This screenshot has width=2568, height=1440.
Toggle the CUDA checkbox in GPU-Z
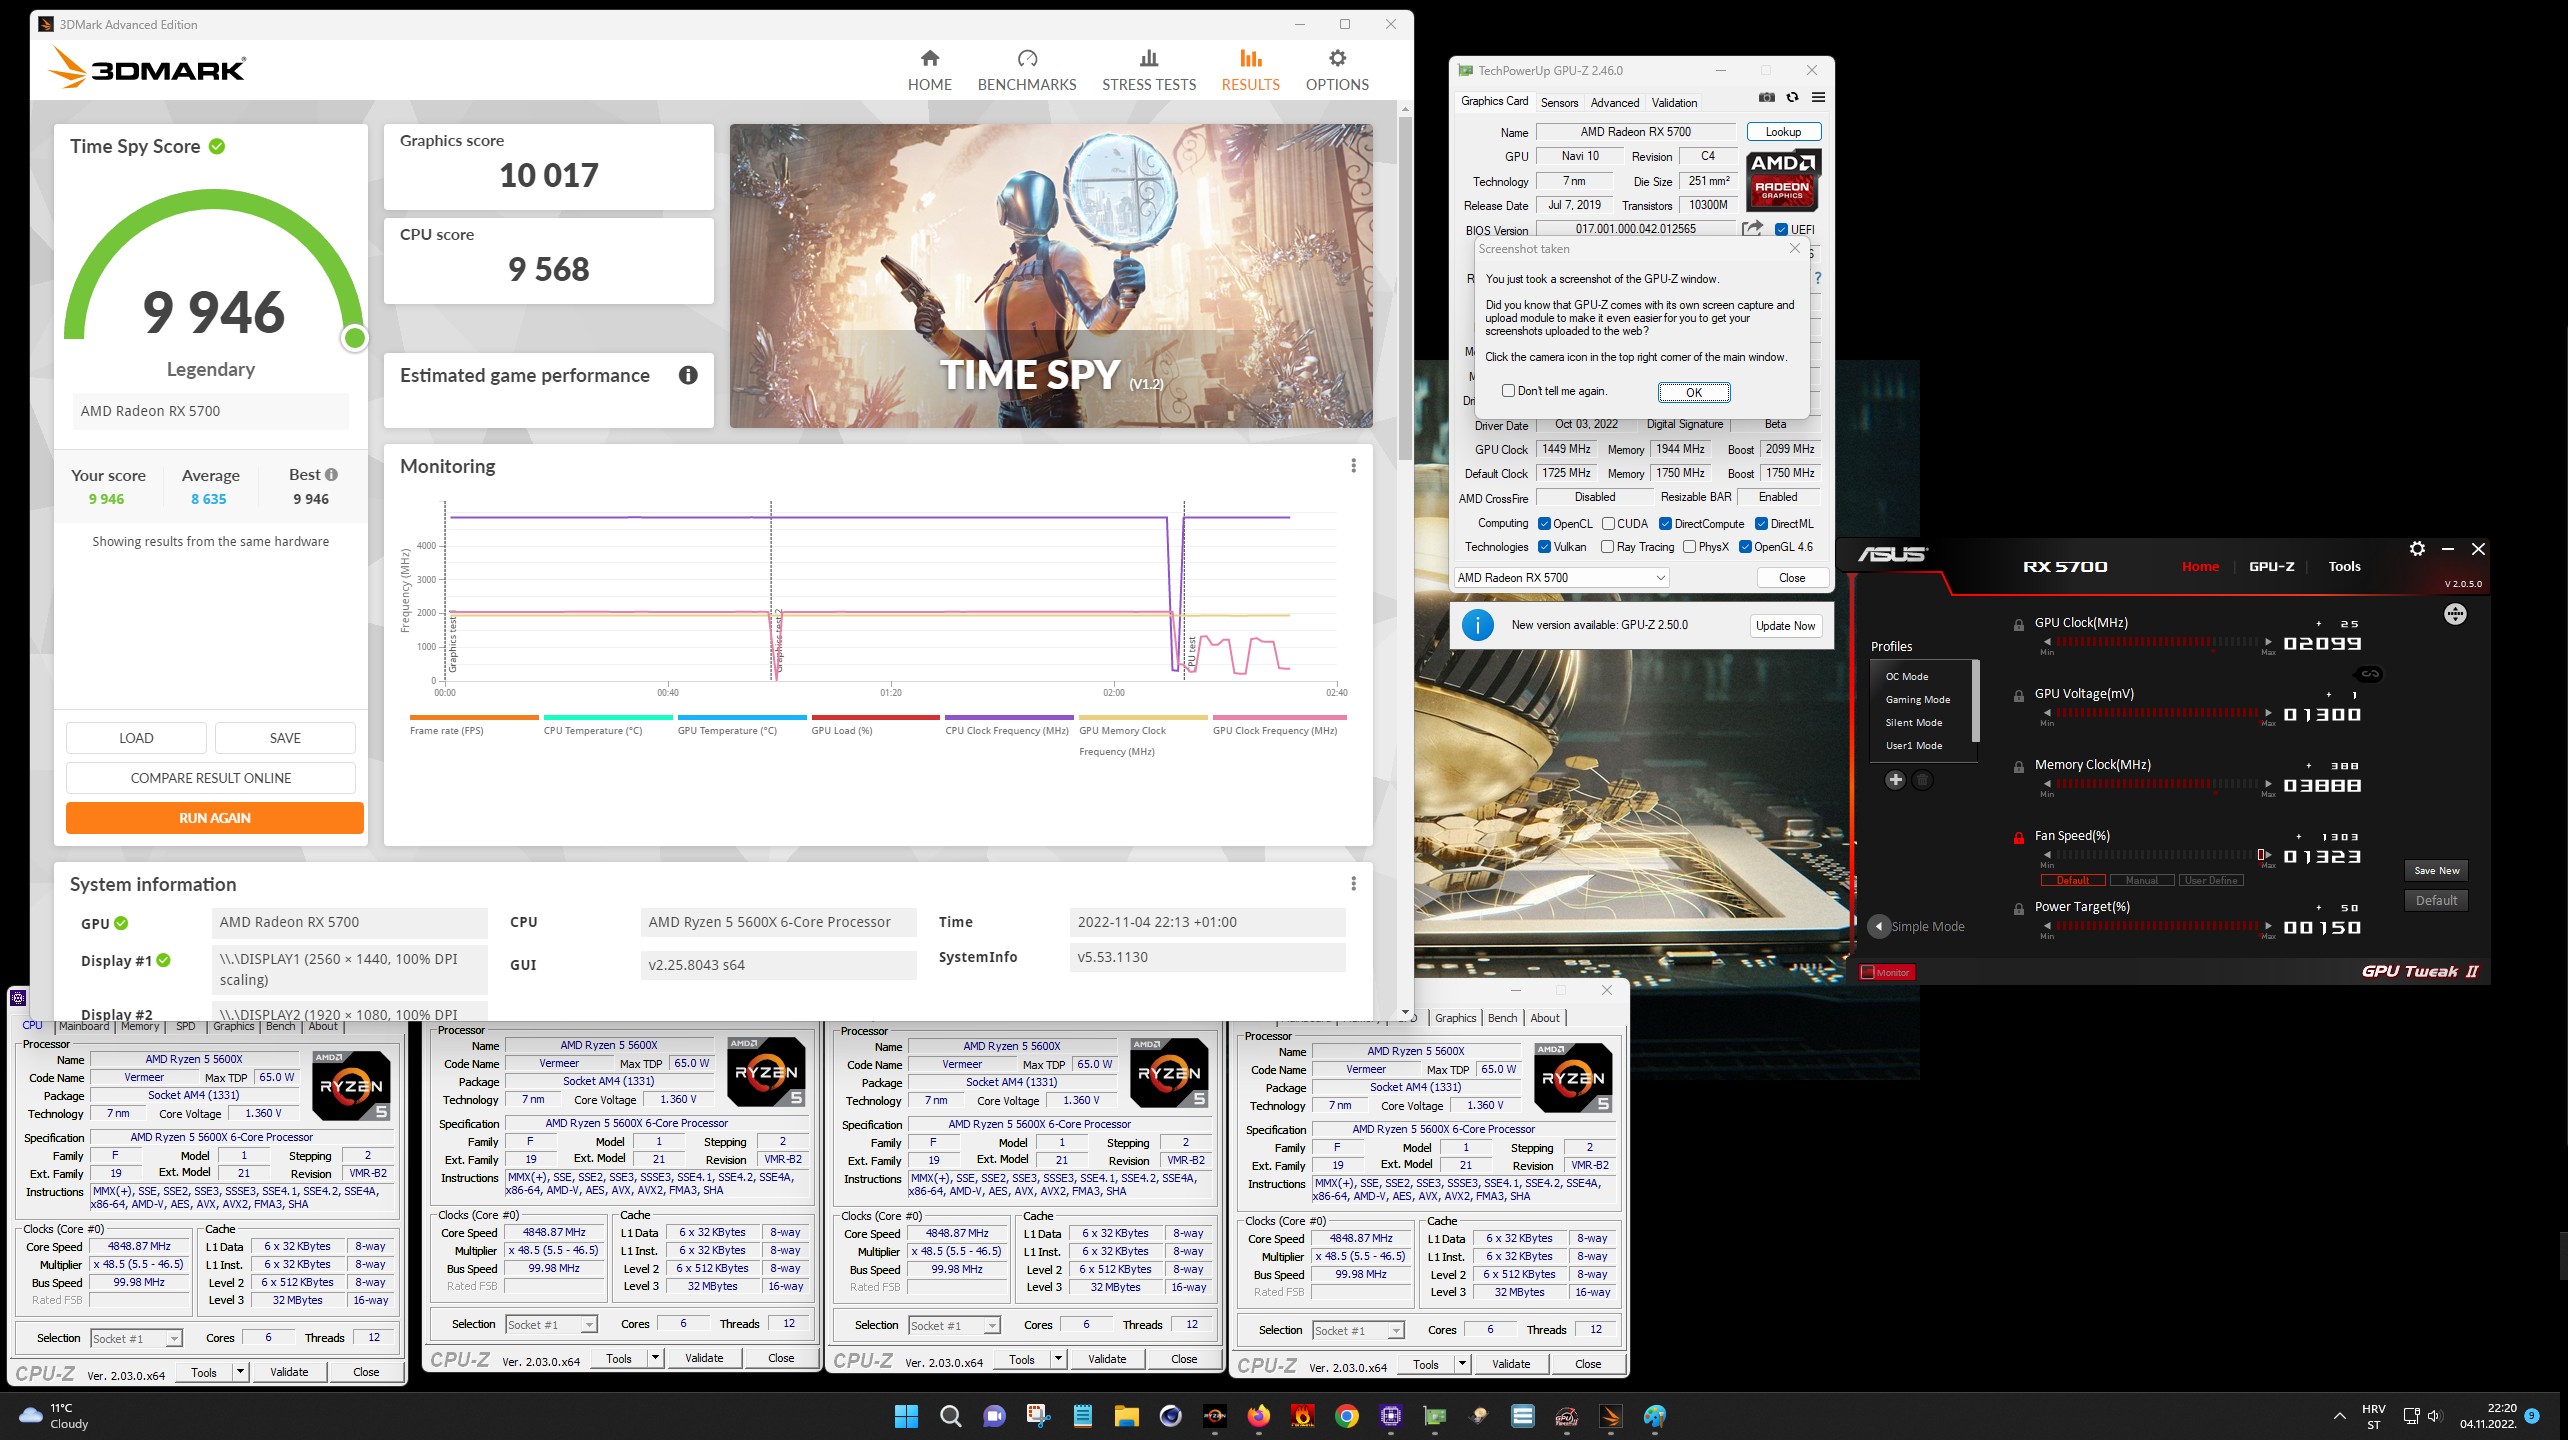coord(1608,524)
